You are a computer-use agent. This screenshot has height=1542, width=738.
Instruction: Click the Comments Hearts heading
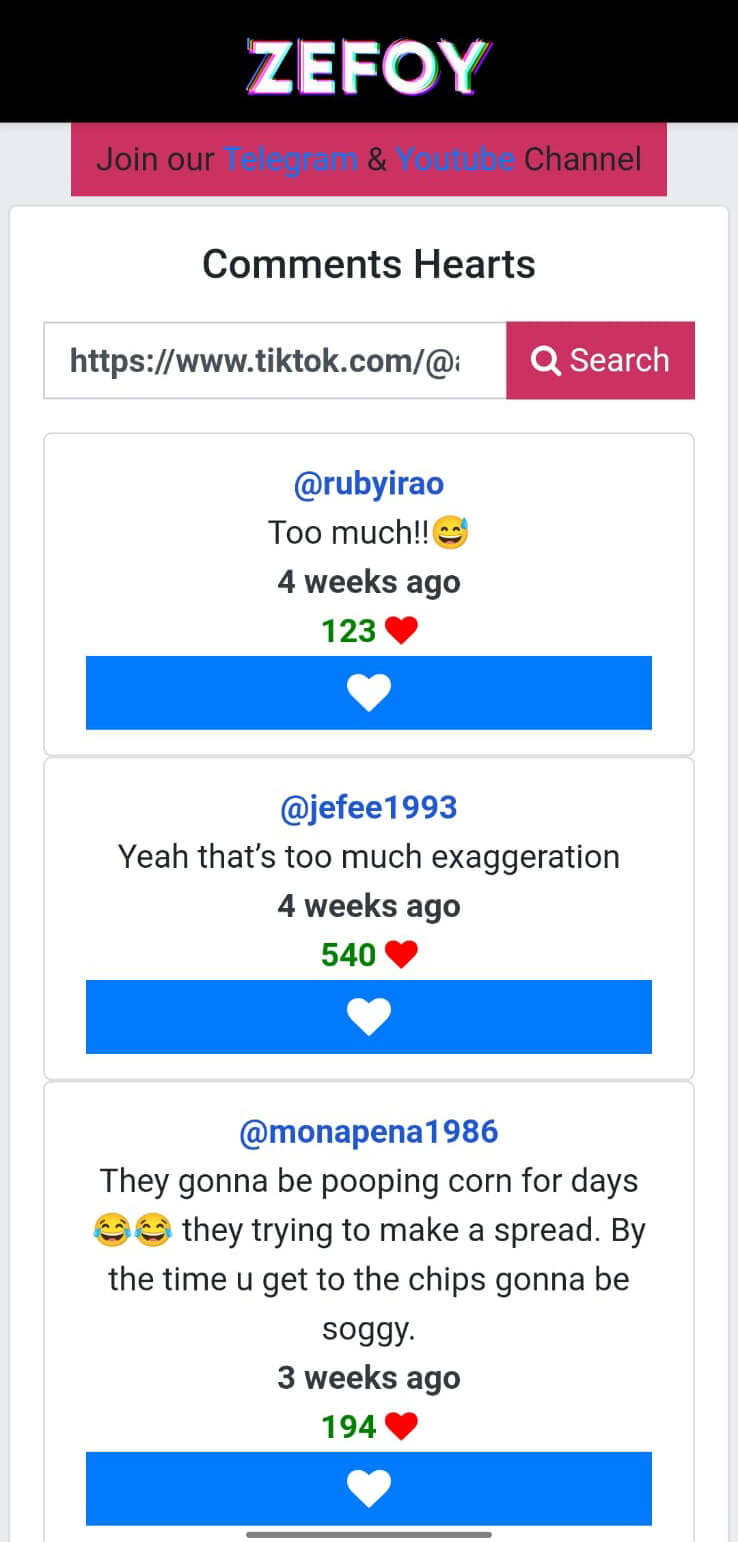pyautogui.click(x=369, y=265)
